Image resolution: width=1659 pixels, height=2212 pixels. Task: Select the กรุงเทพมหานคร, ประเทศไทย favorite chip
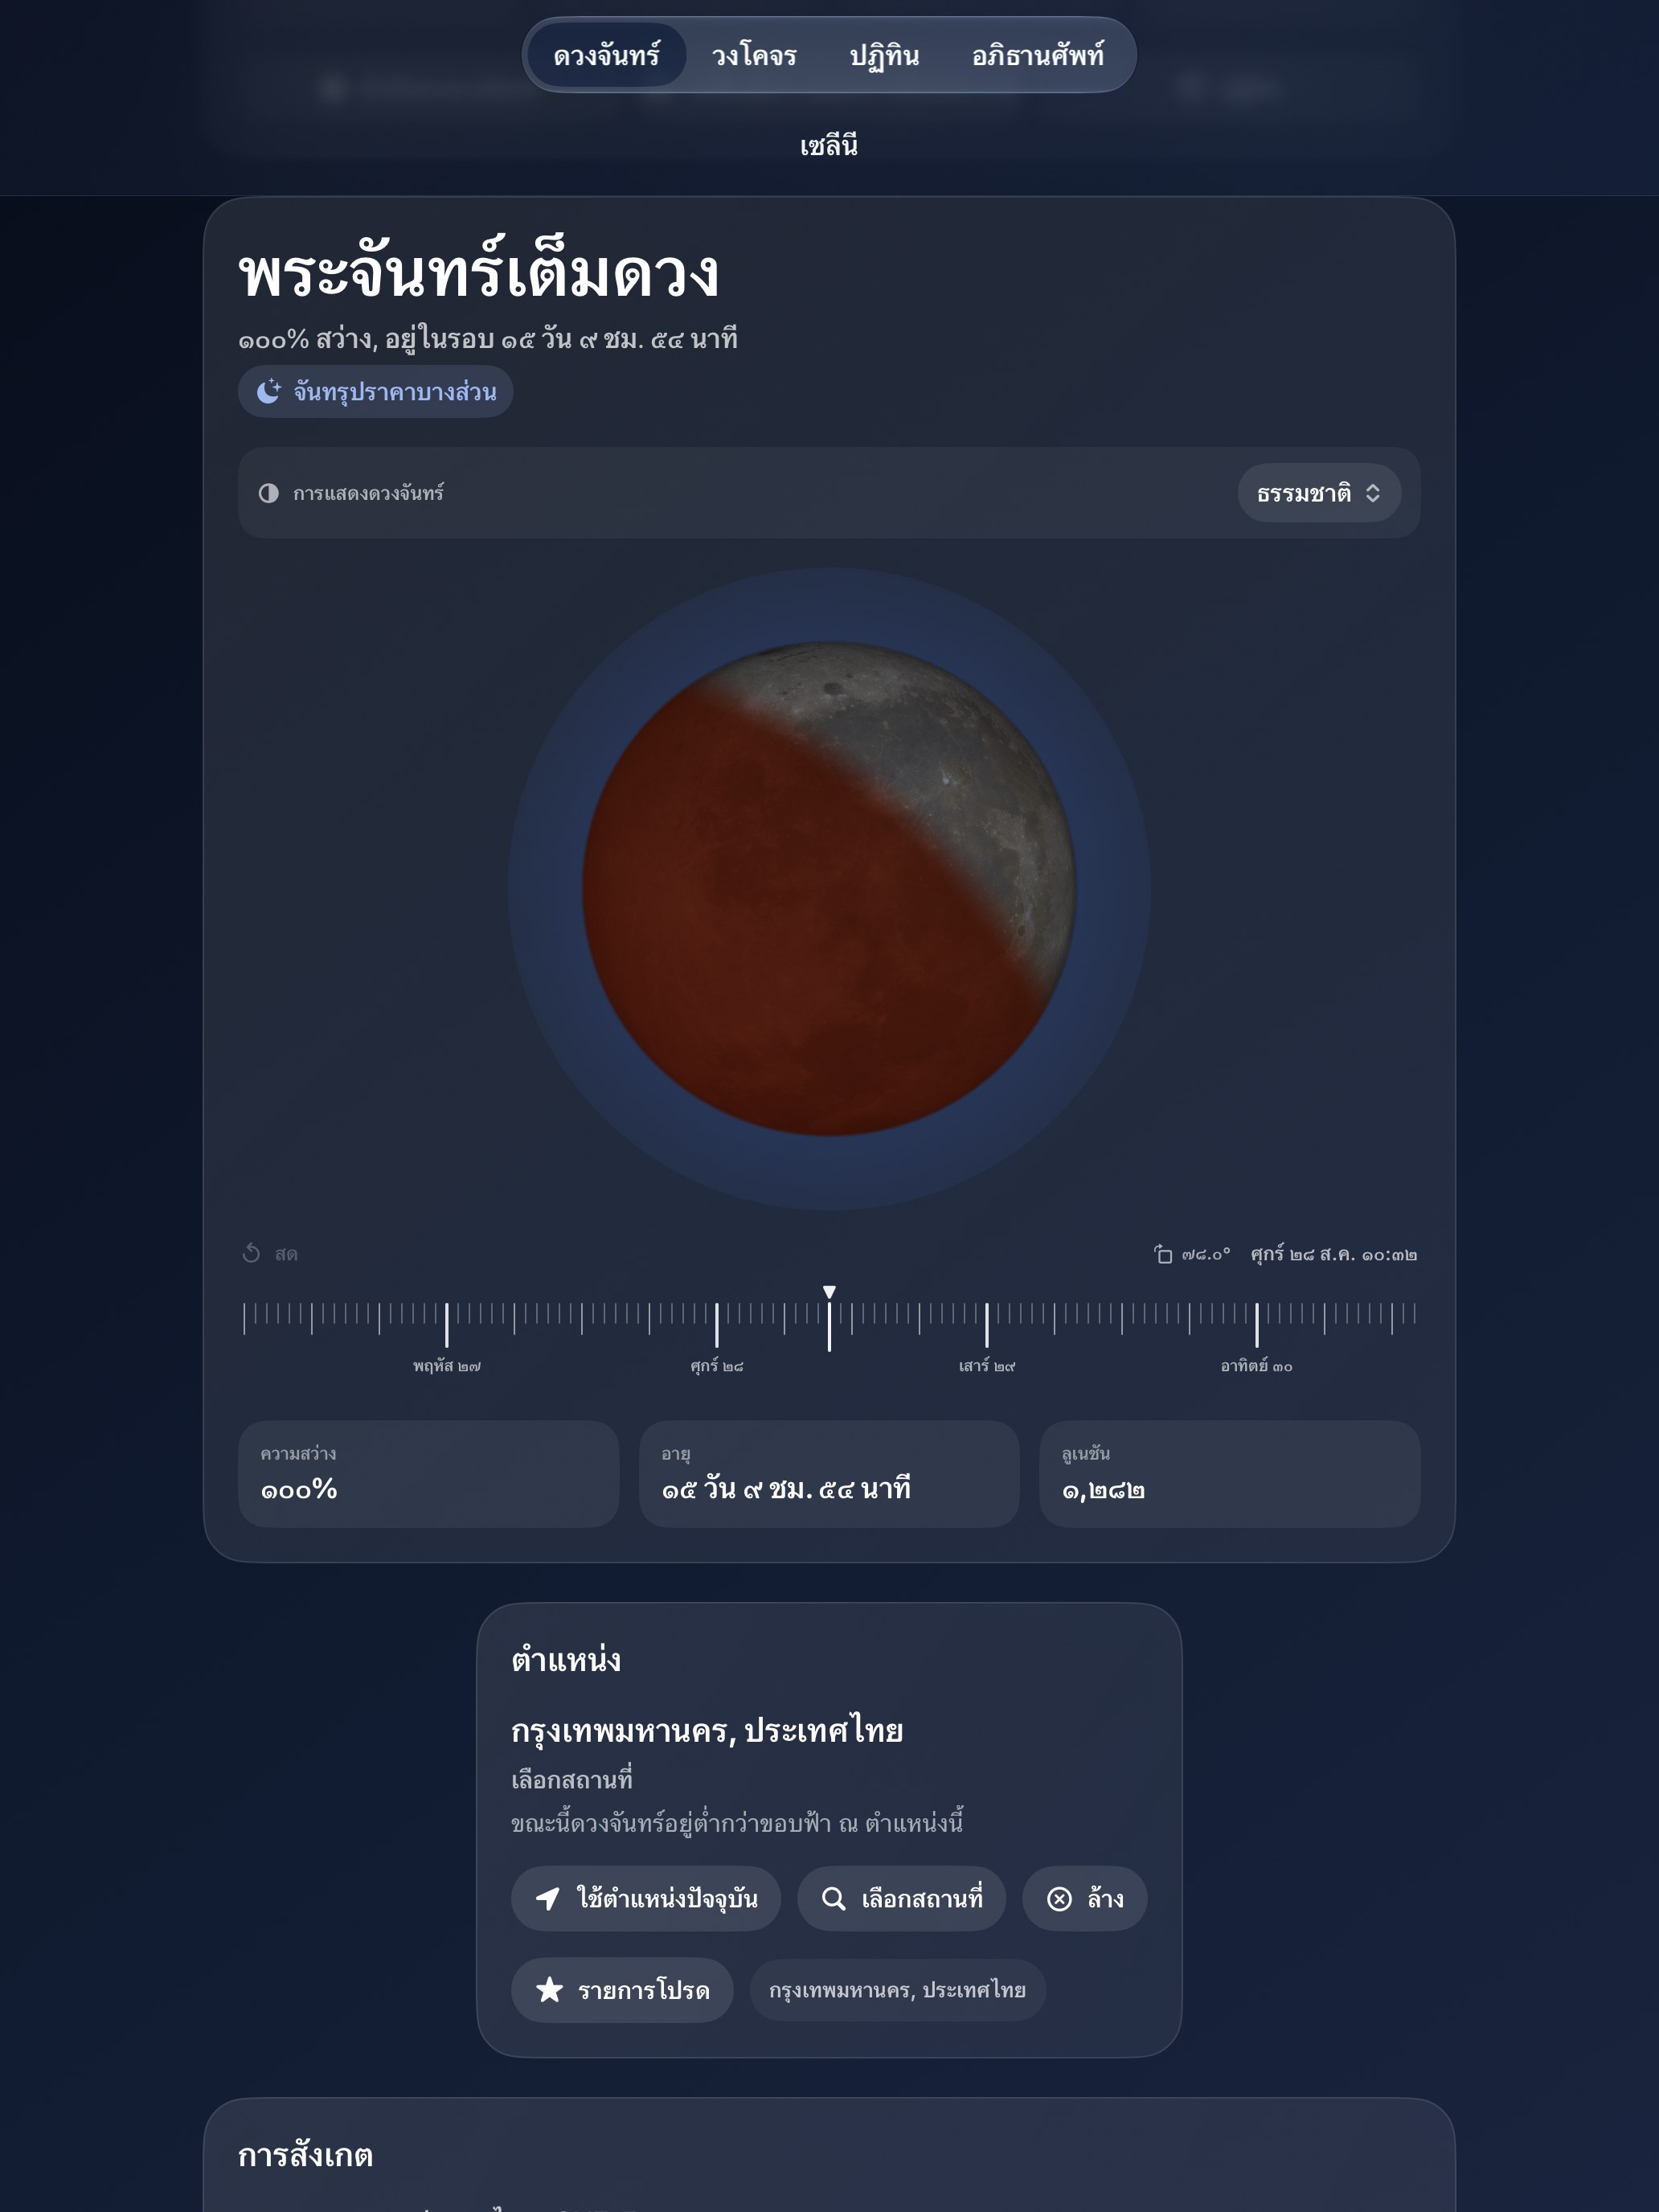(897, 1990)
